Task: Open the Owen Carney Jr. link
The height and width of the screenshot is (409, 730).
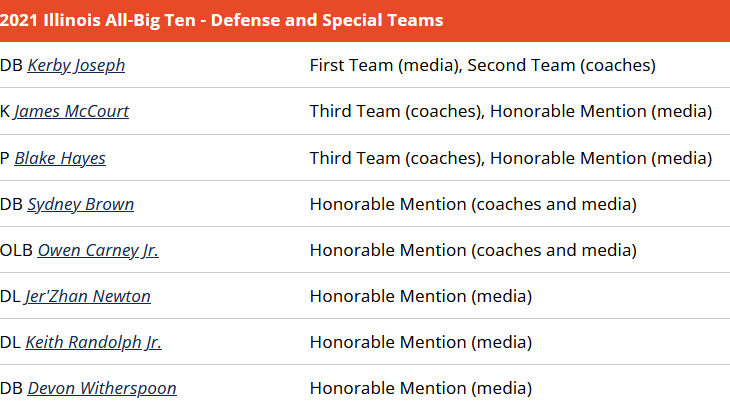Action: click(98, 250)
